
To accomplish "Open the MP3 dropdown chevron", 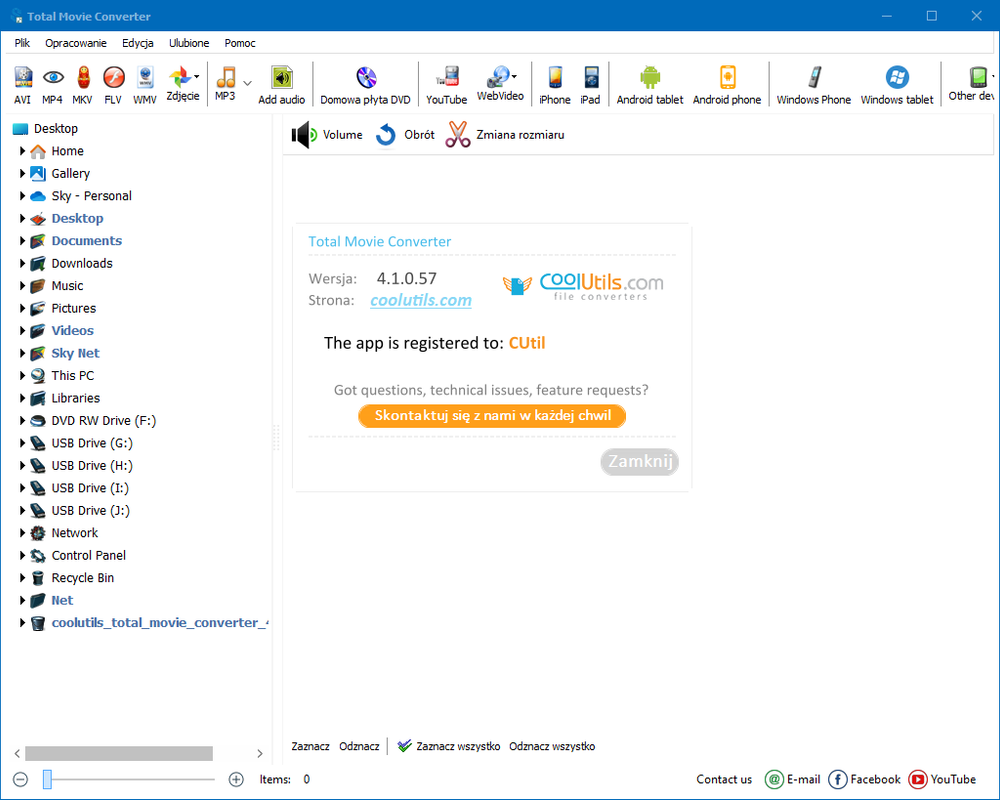I will tap(247, 83).
